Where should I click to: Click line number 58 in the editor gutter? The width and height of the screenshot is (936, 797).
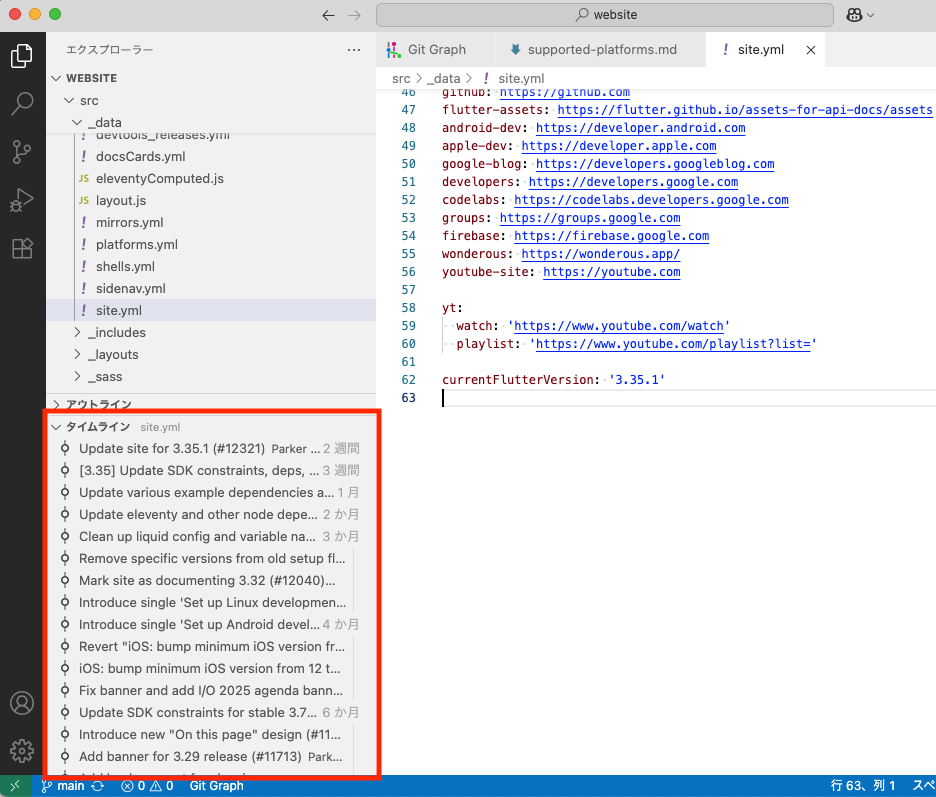point(408,308)
